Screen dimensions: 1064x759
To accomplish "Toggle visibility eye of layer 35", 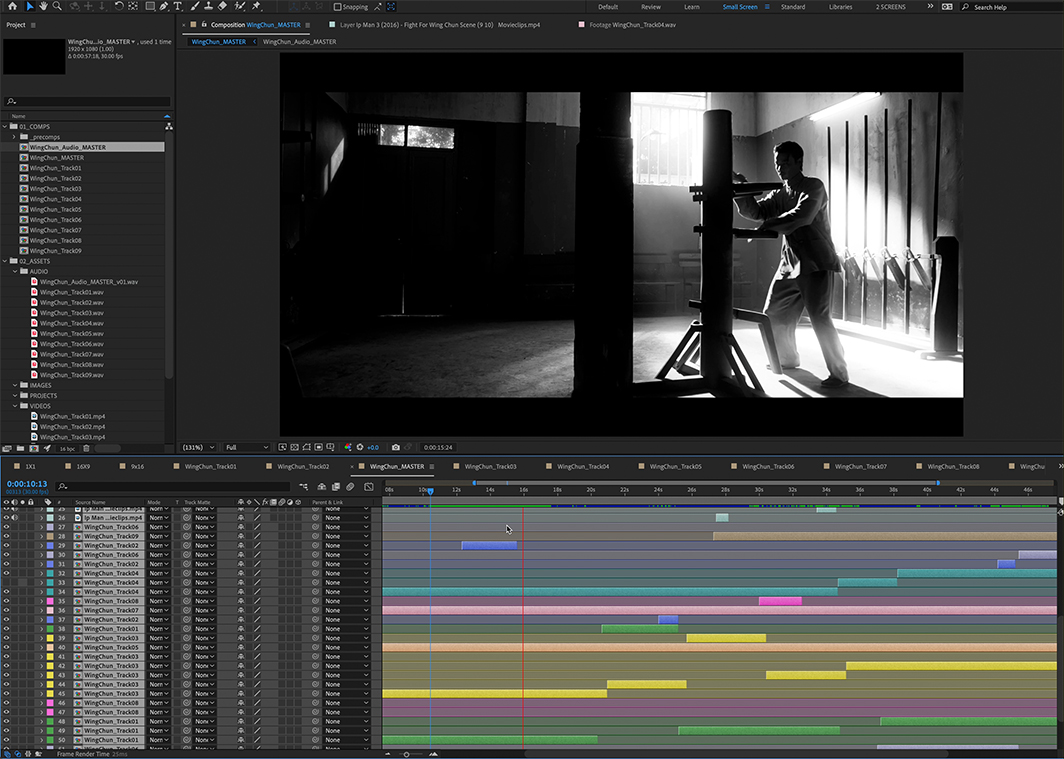I will pos(6,601).
